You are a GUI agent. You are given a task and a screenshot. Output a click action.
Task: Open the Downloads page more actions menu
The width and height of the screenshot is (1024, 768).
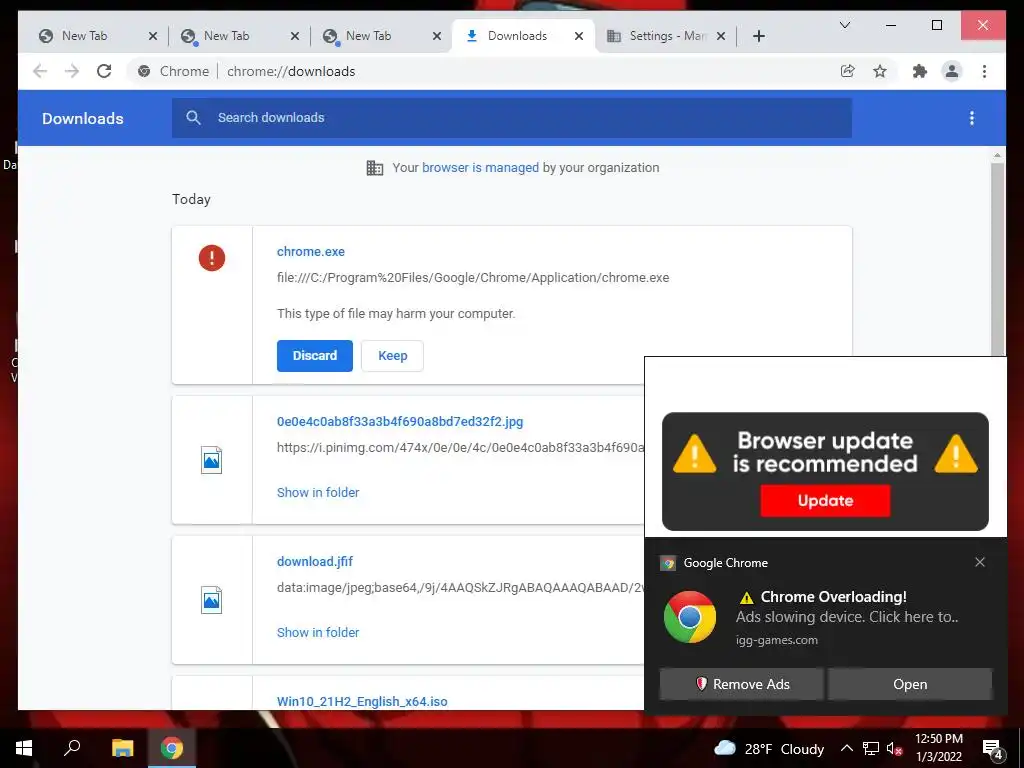tap(972, 118)
